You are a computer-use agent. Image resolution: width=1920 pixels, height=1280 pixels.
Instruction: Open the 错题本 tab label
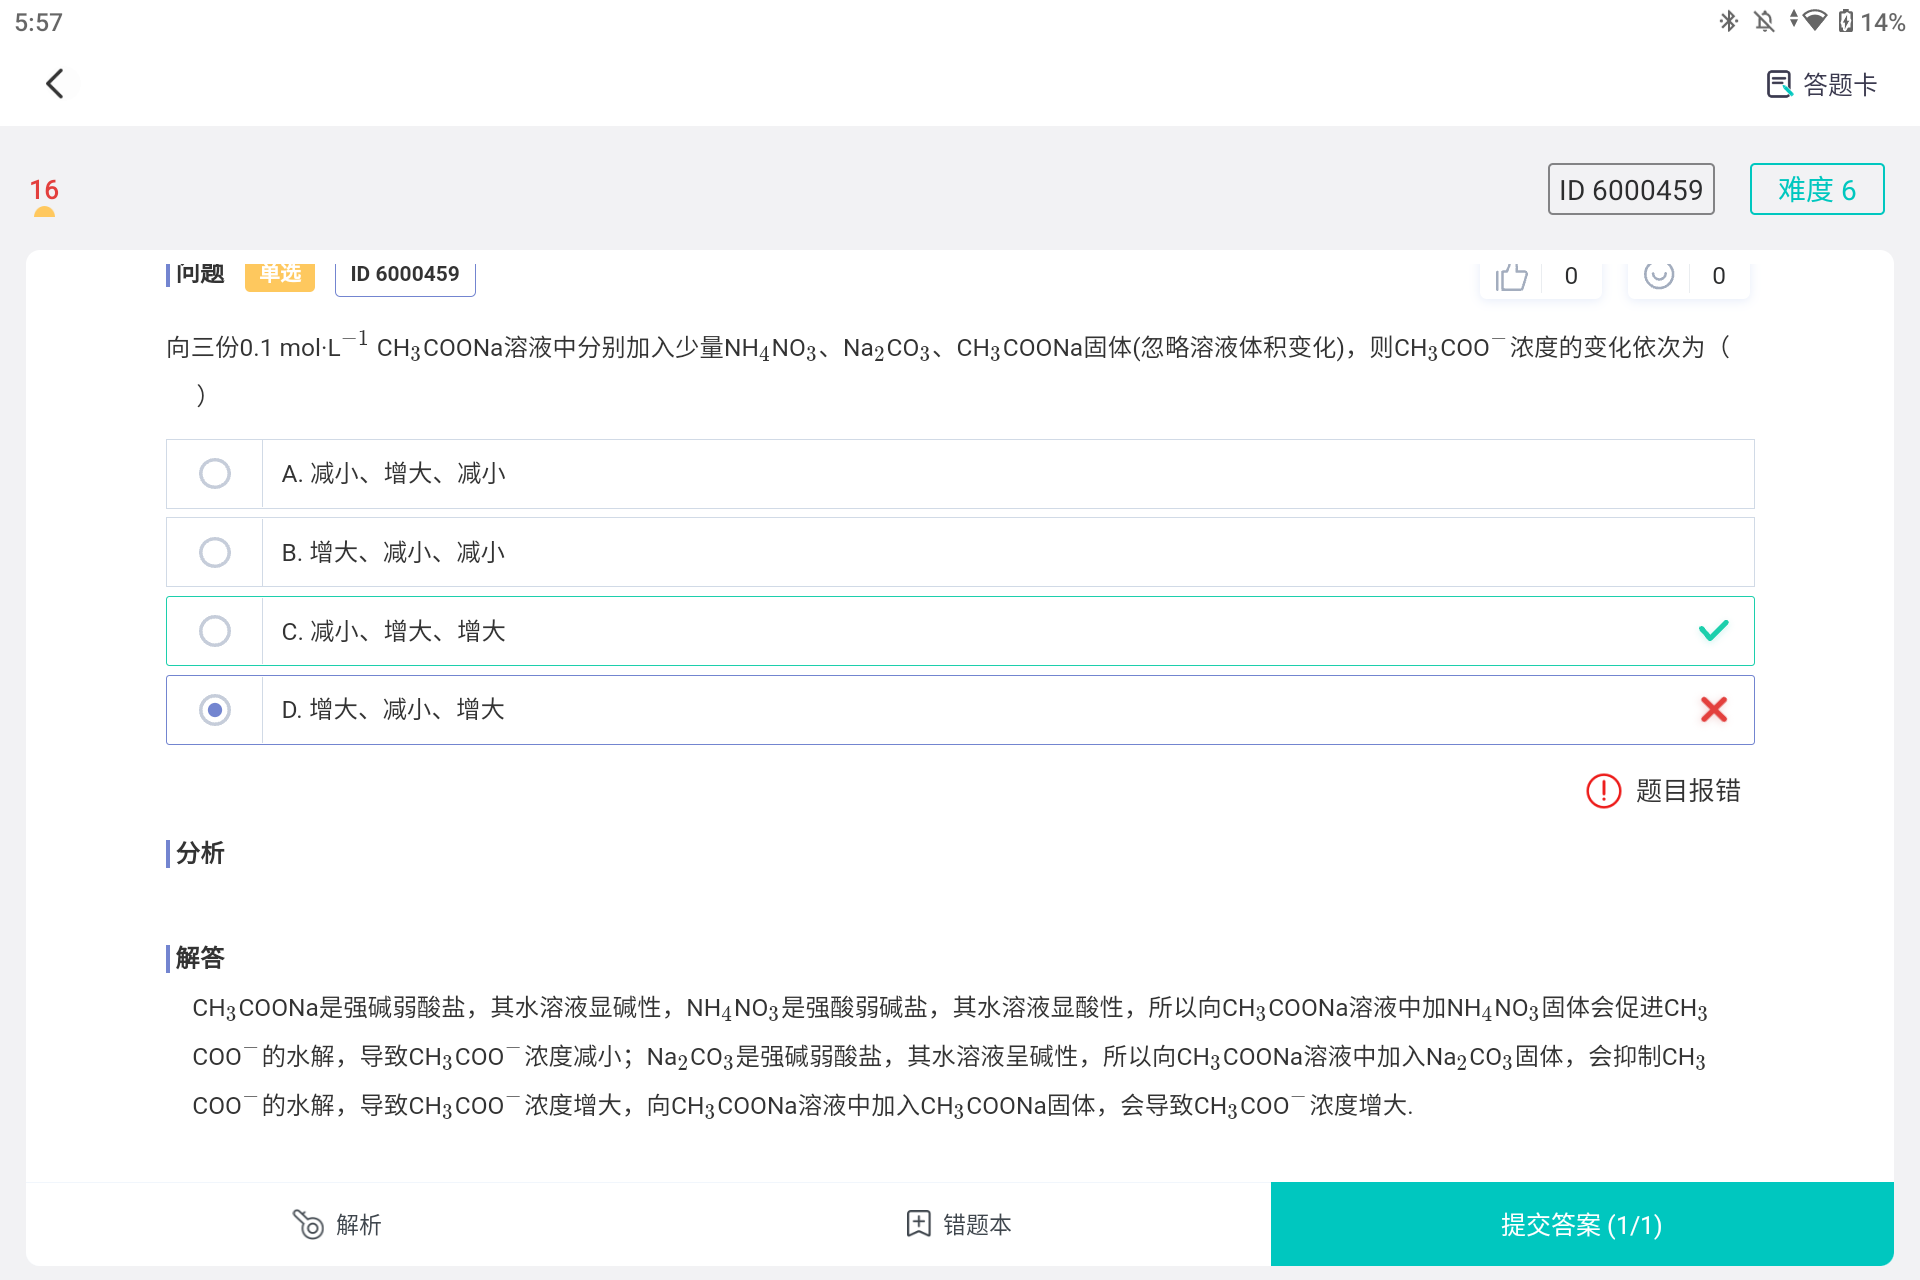tap(977, 1225)
